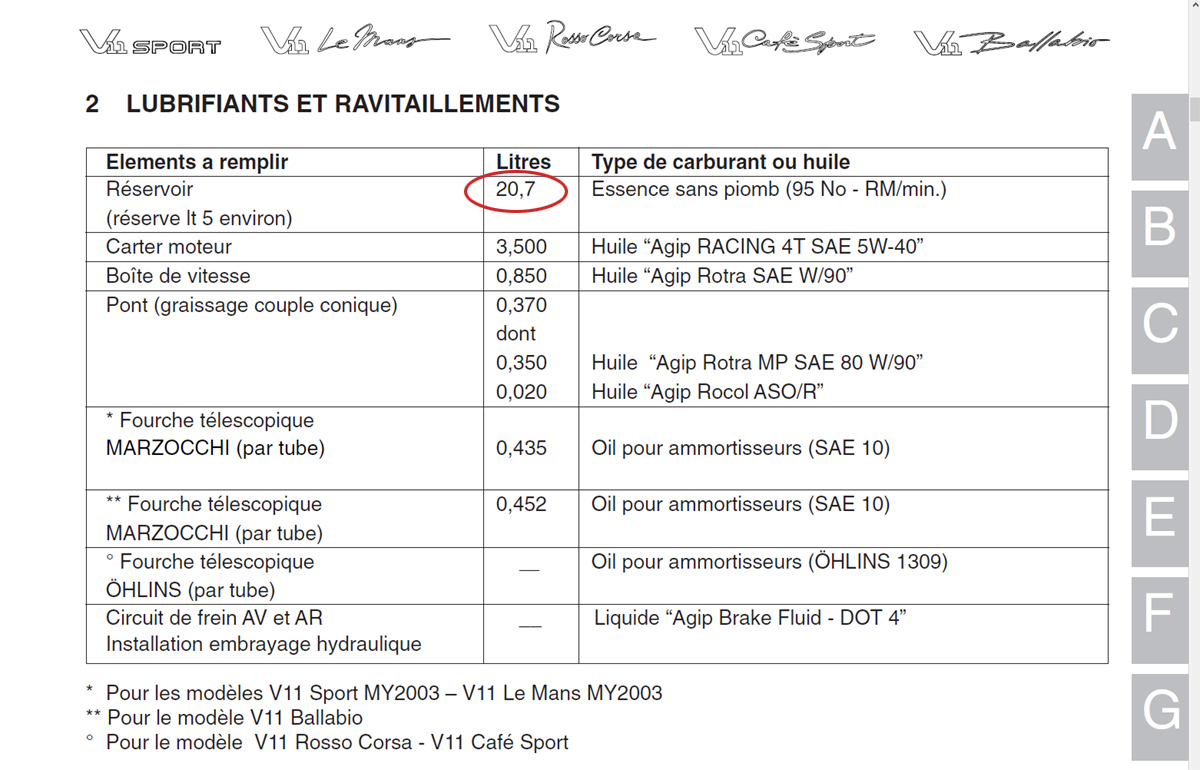
Task: Click column header "Litres"
Action: point(523,162)
